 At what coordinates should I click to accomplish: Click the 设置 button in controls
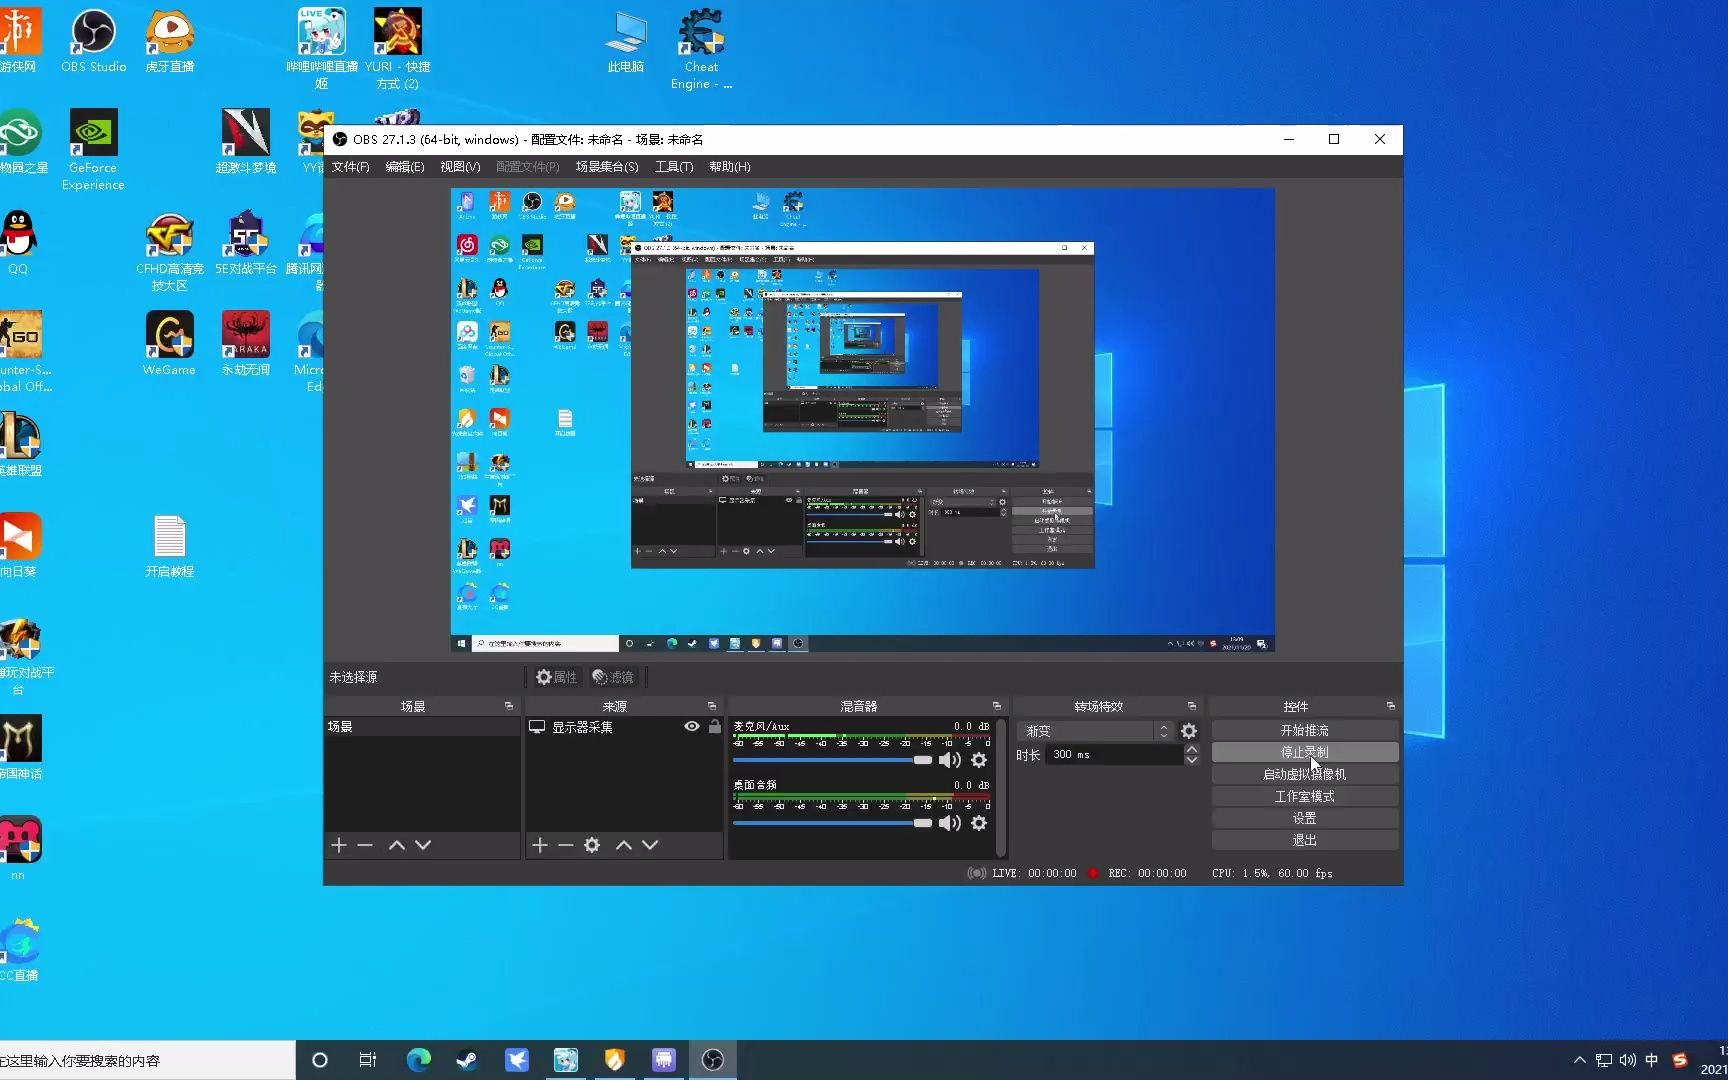[x=1305, y=818]
